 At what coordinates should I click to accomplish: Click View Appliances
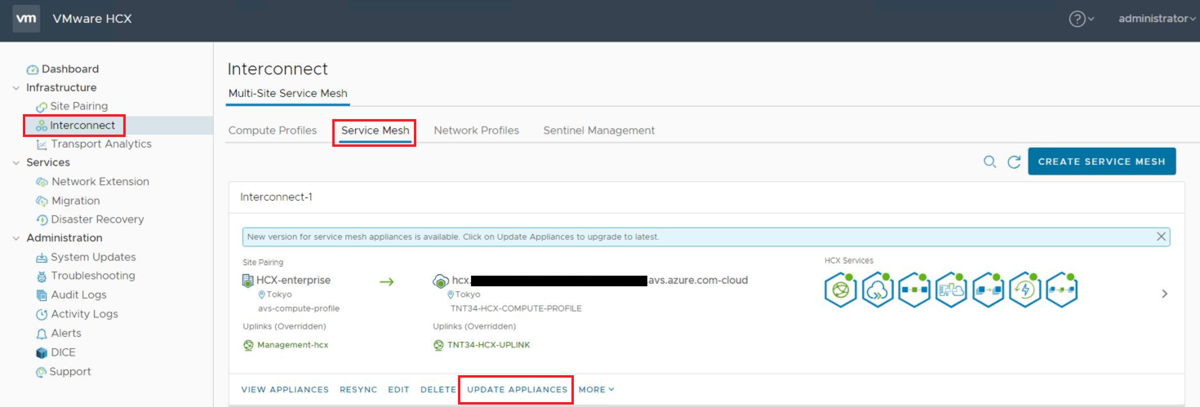tap(285, 389)
